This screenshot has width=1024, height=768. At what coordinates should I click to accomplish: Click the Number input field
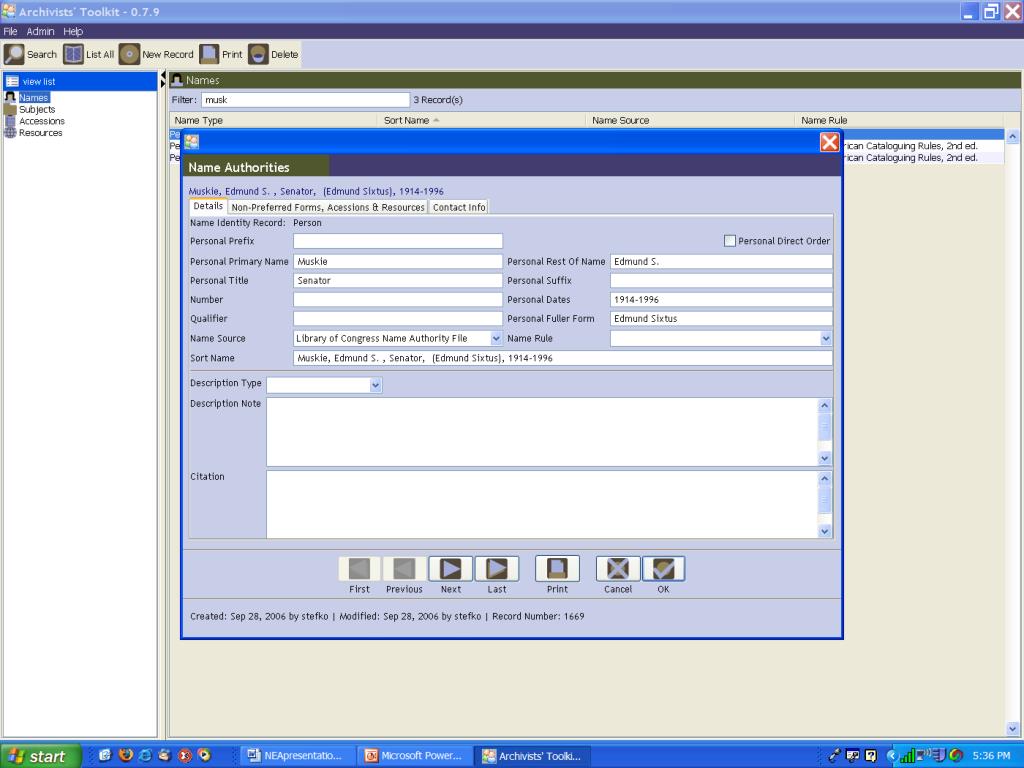[x=398, y=299]
